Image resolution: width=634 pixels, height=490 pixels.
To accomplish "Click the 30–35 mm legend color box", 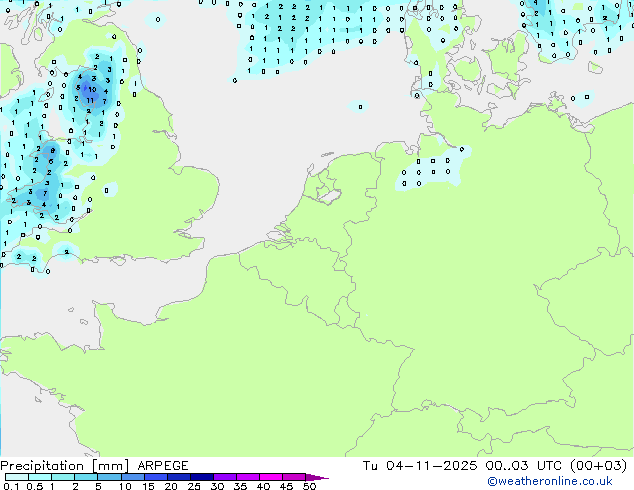I will pyautogui.click(x=224, y=477).
